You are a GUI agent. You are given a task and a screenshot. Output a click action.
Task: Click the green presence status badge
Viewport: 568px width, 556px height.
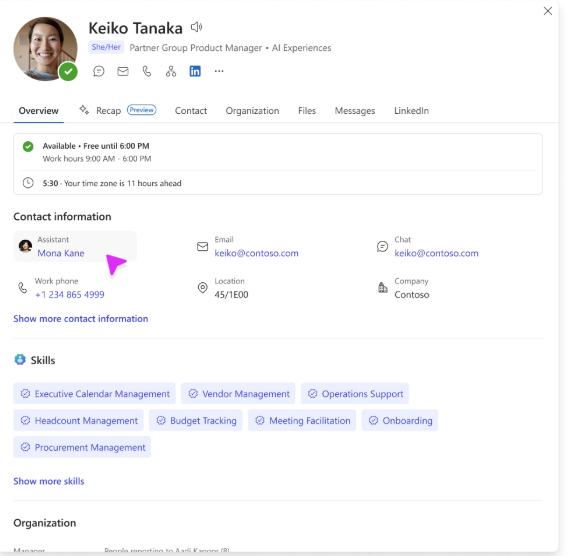point(68,72)
